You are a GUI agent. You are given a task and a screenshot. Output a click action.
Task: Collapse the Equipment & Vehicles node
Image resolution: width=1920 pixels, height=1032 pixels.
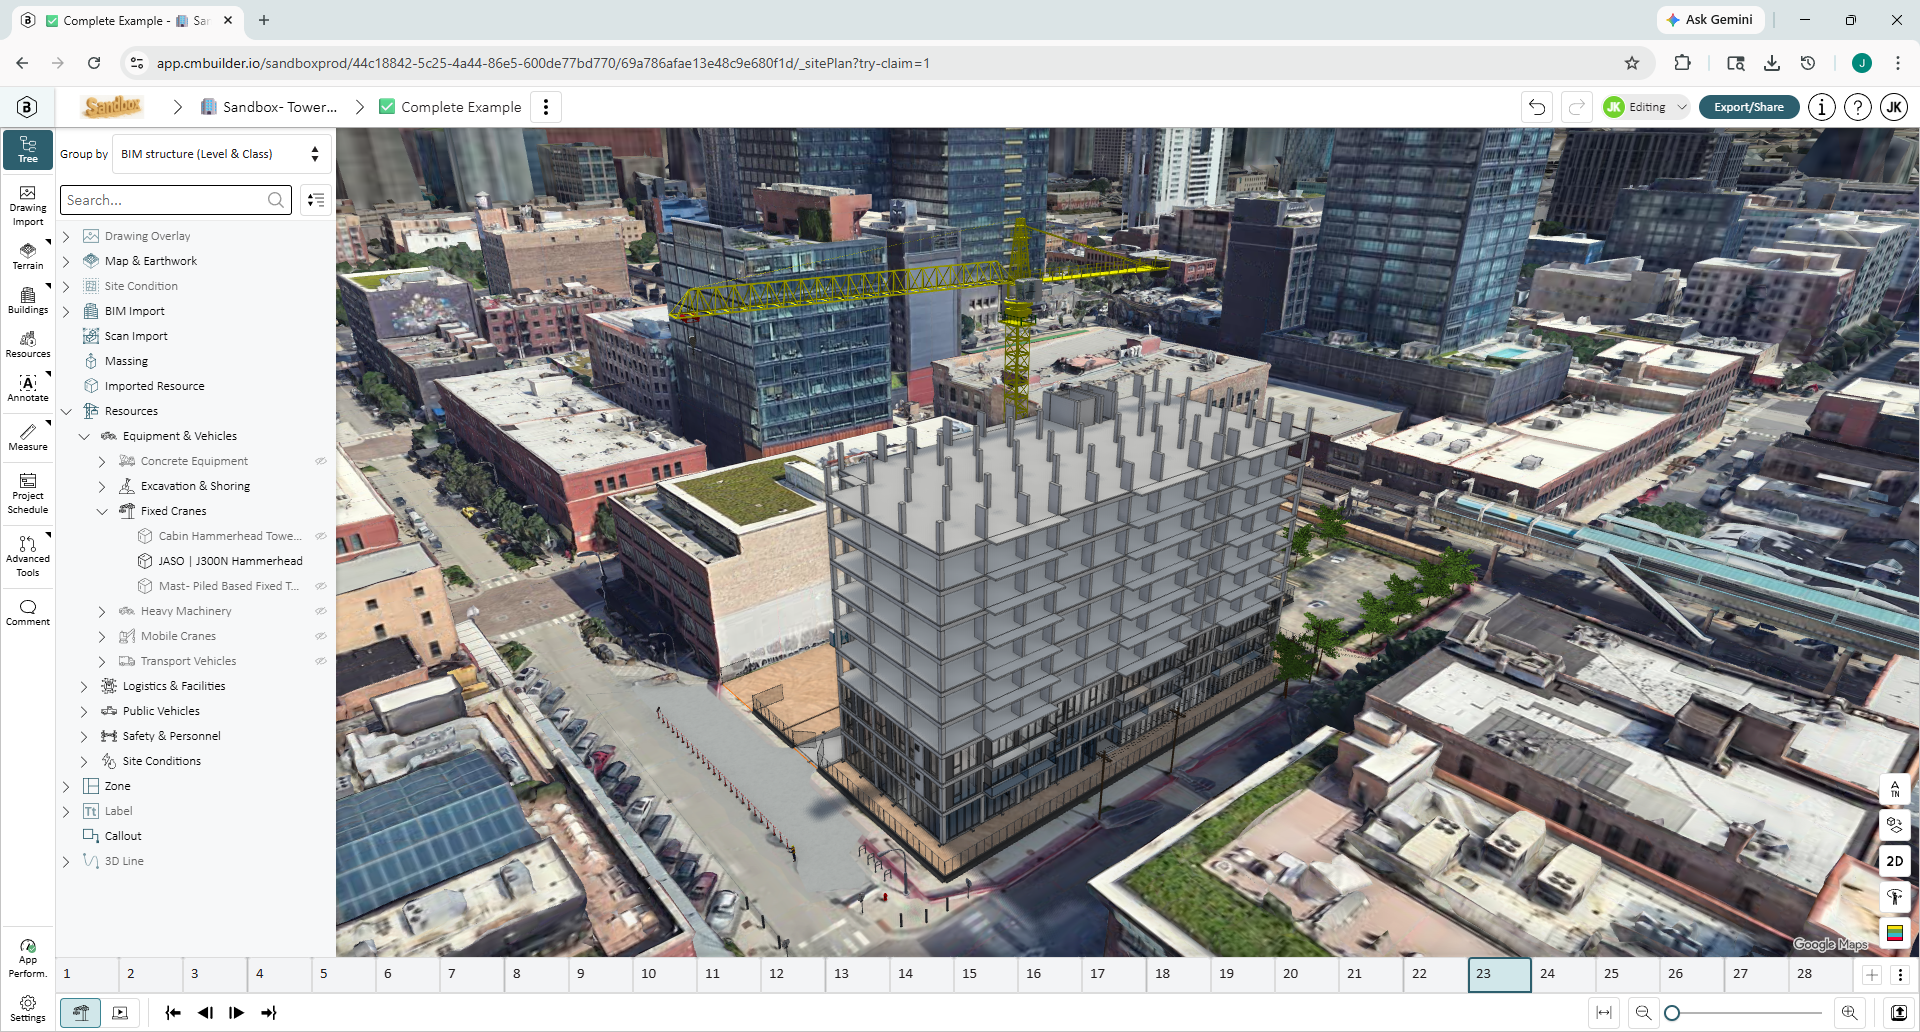[84, 436]
